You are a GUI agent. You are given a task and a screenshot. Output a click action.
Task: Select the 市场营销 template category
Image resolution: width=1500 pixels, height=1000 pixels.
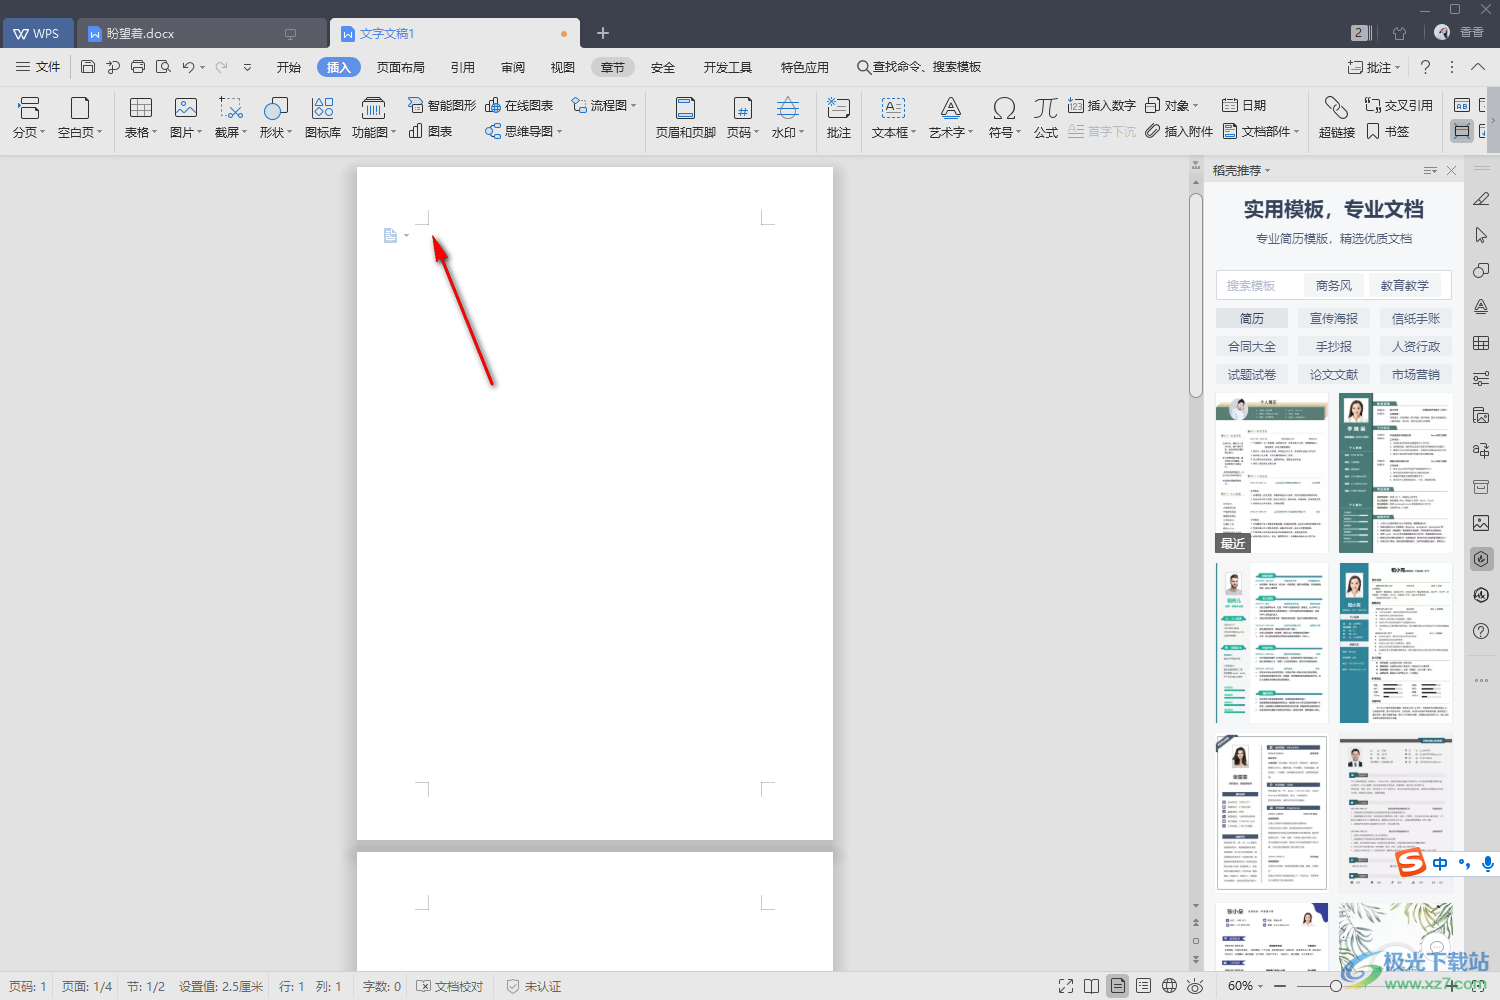(x=1416, y=374)
